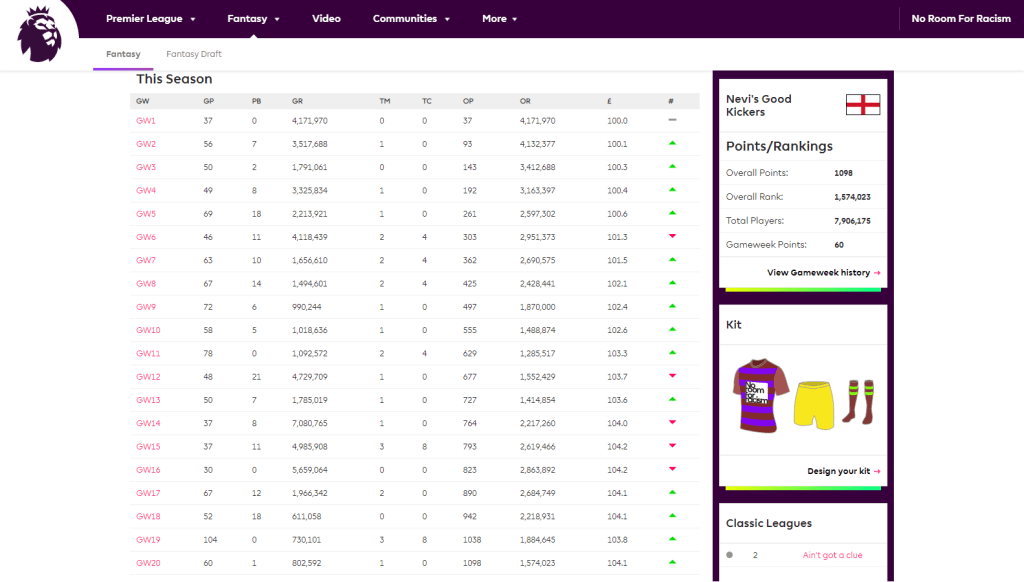Open the Communities dropdown menu
This screenshot has height=582, width=1024.
[411, 19]
